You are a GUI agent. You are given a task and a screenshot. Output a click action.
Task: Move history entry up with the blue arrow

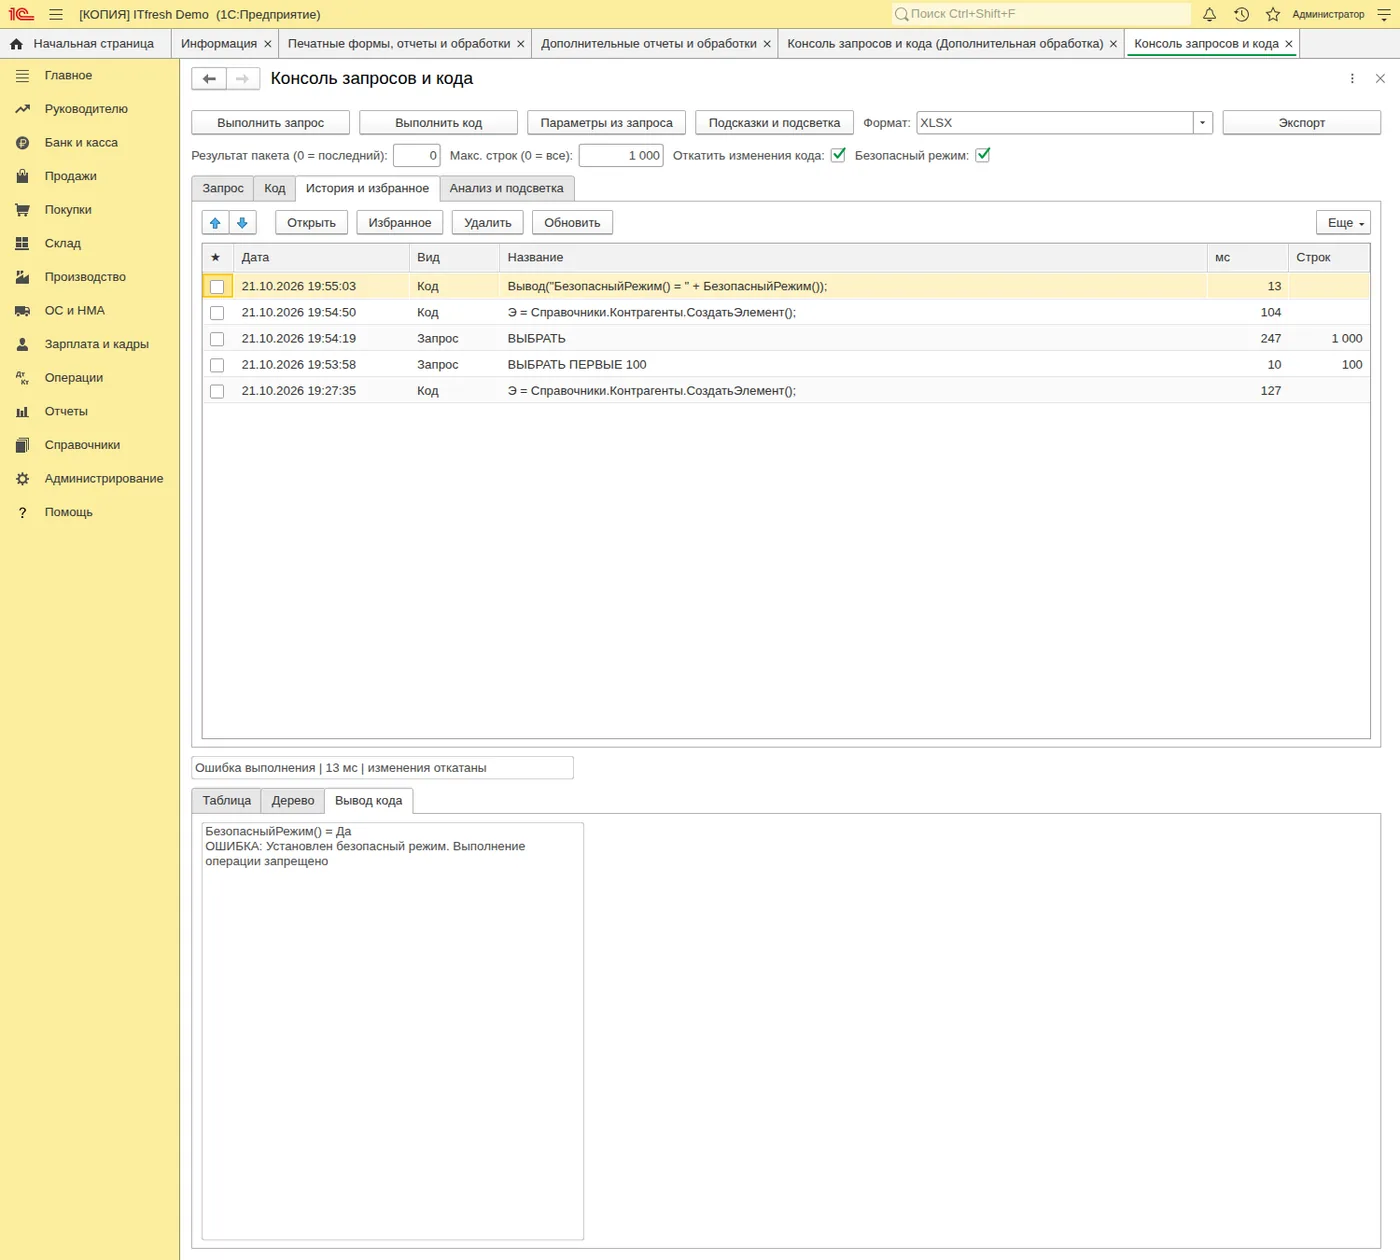215,223
